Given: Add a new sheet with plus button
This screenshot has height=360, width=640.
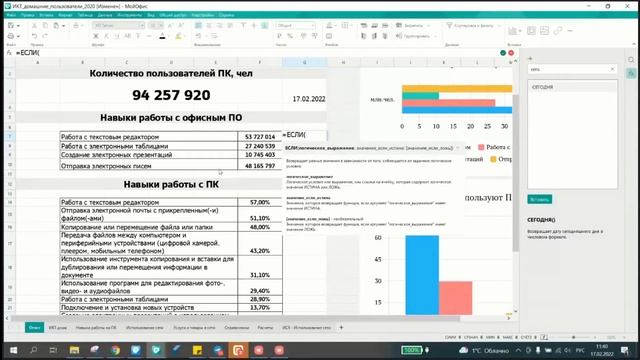Looking at the screenshot, I should [x=341, y=327].
